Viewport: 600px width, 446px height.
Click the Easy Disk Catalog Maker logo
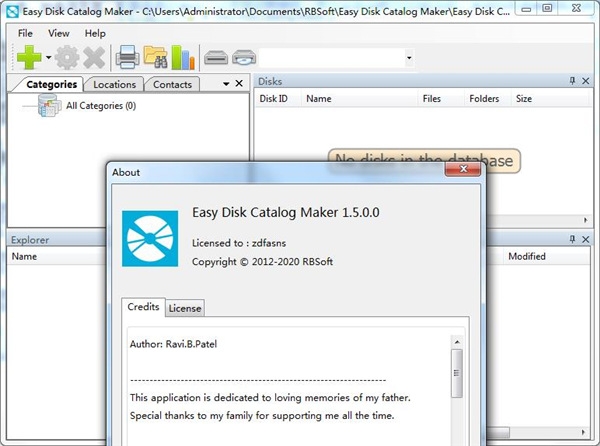point(150,238)
